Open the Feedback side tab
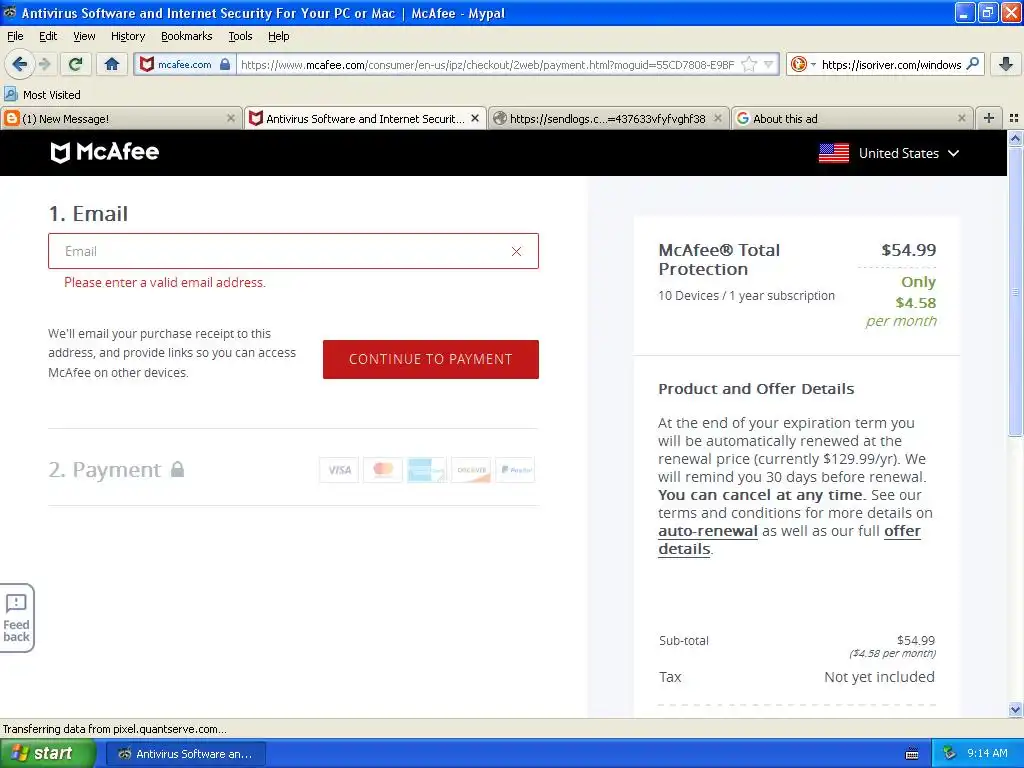1024x768 pixels. point(17,618)
